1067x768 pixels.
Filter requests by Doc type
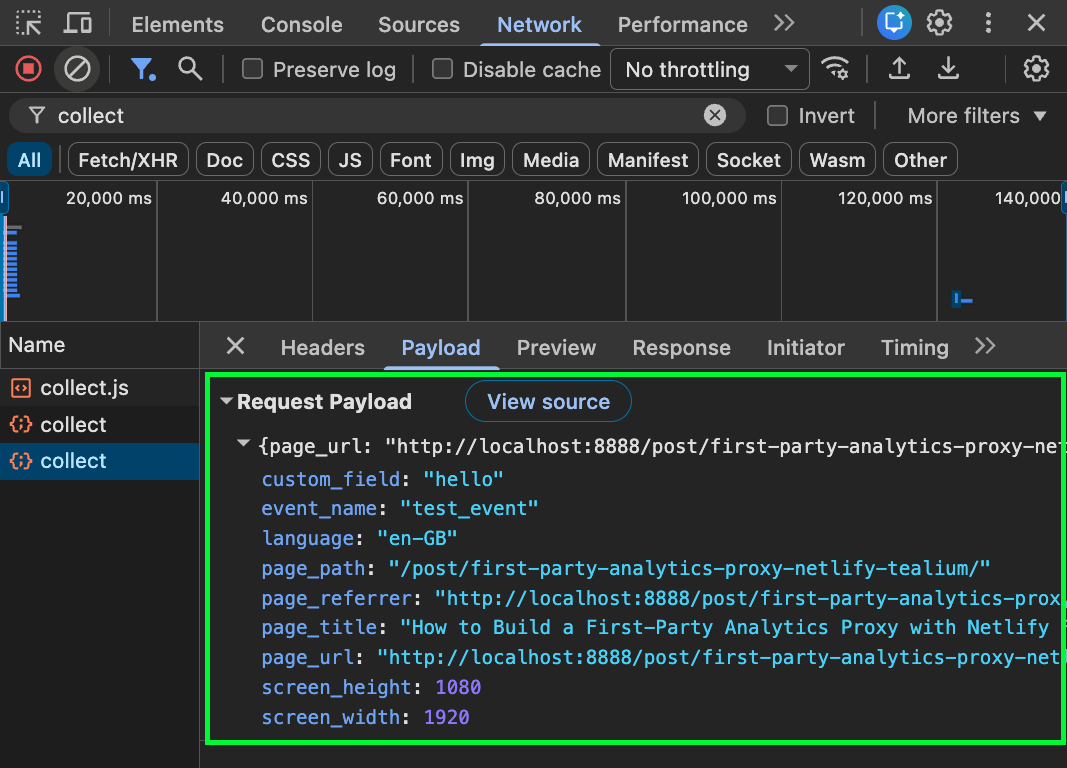(225, 160)
